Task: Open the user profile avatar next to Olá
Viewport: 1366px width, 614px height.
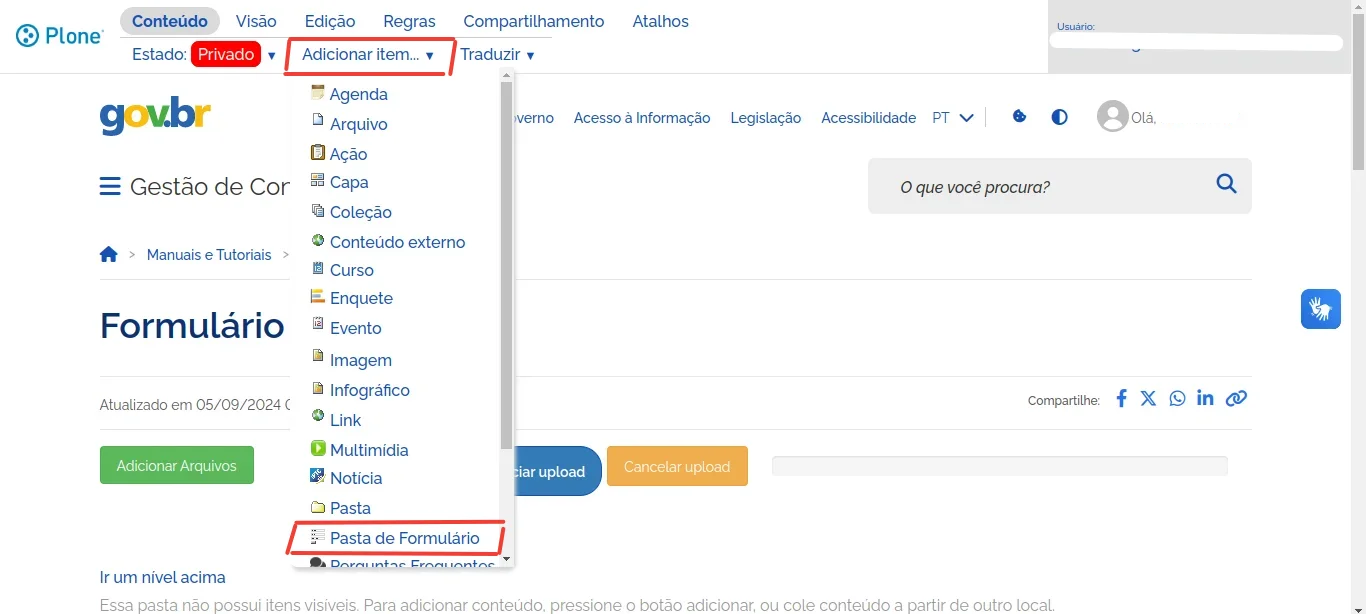Action: (1113, 116)
